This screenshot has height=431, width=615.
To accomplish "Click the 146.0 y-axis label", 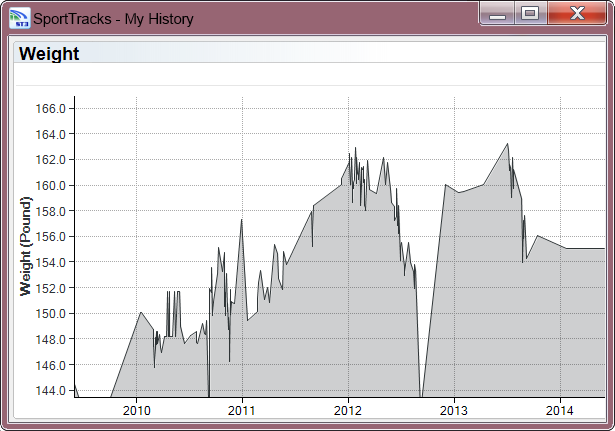I will point(51,365).
